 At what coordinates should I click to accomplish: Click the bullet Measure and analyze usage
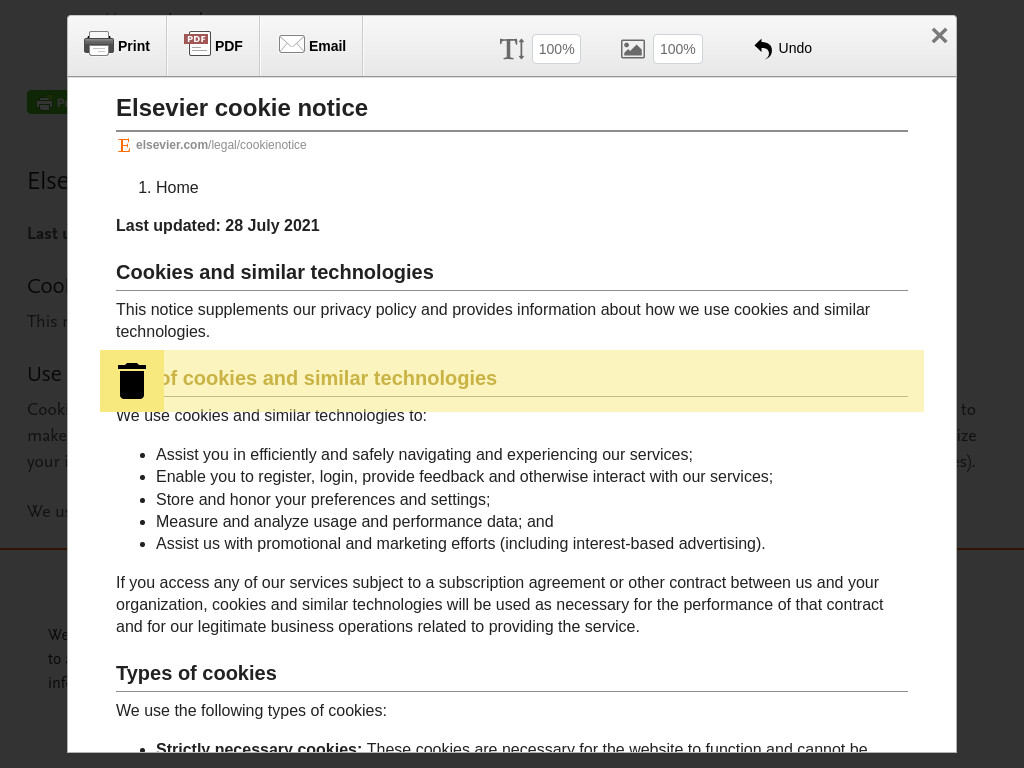click(x=354, y=522)
